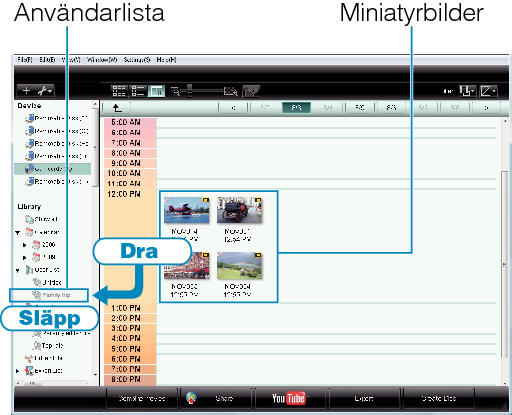Expand the 2009 calendar year

pos(24,245)
